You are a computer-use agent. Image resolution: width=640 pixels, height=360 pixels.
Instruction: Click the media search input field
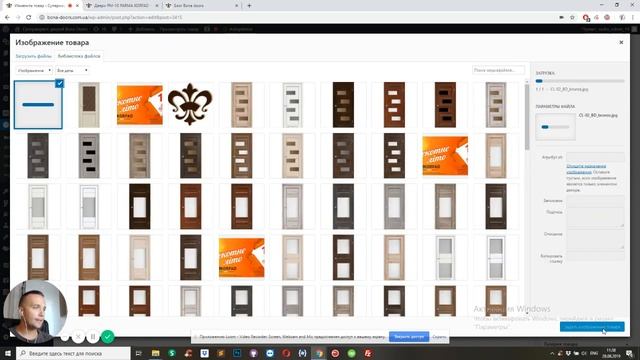(x=498, y=70)
